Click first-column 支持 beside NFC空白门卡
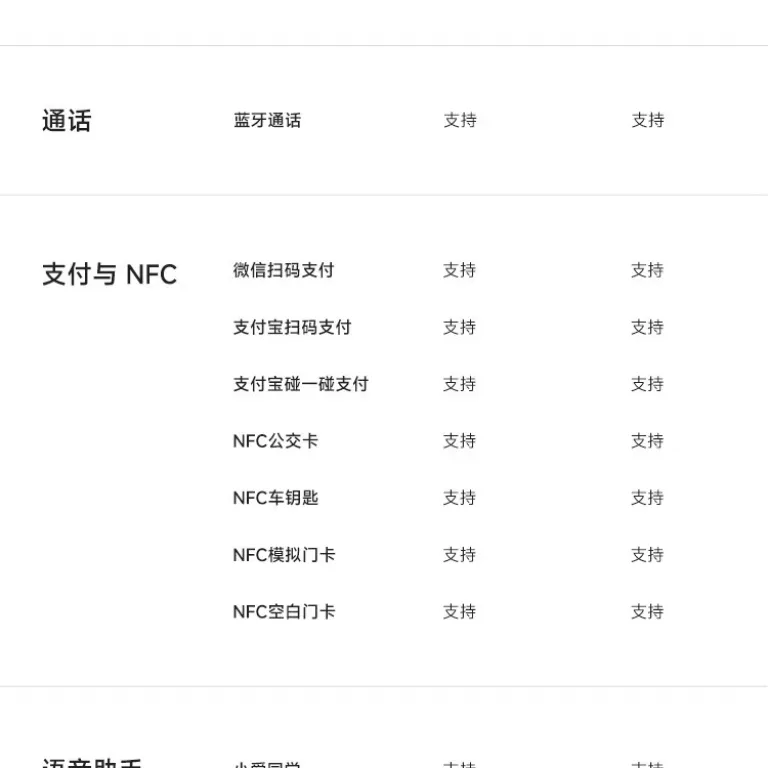768x768 pixels. 459,612
